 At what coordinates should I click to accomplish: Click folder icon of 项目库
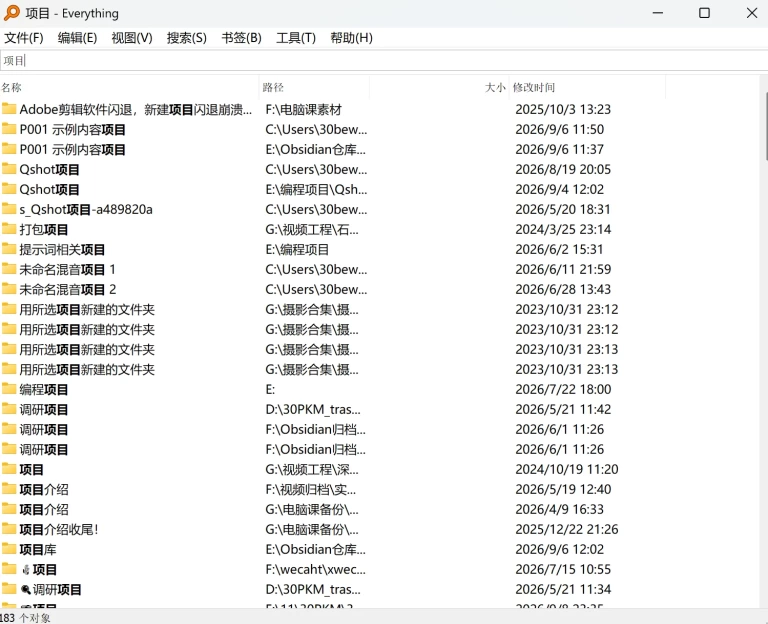tap(9, 549)
